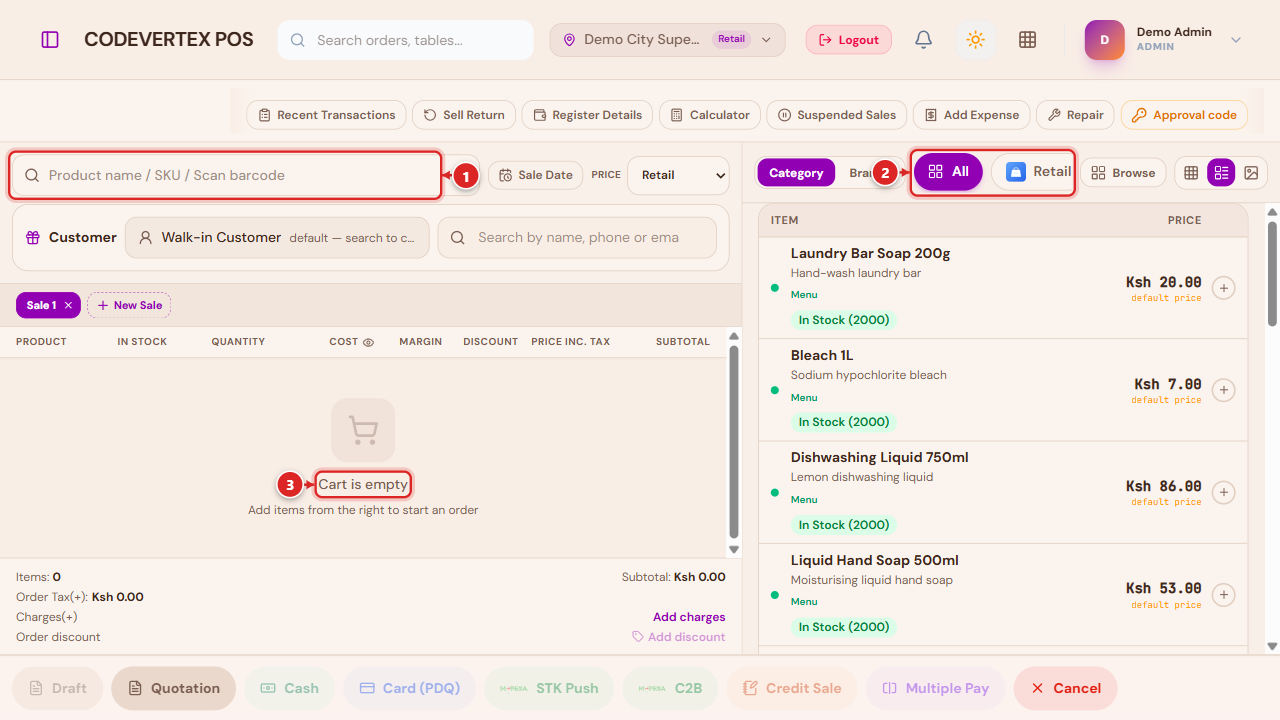Viewport: 1280px width, 720px height.
Task: Pay with Cash
Action: tap(289, 688)
